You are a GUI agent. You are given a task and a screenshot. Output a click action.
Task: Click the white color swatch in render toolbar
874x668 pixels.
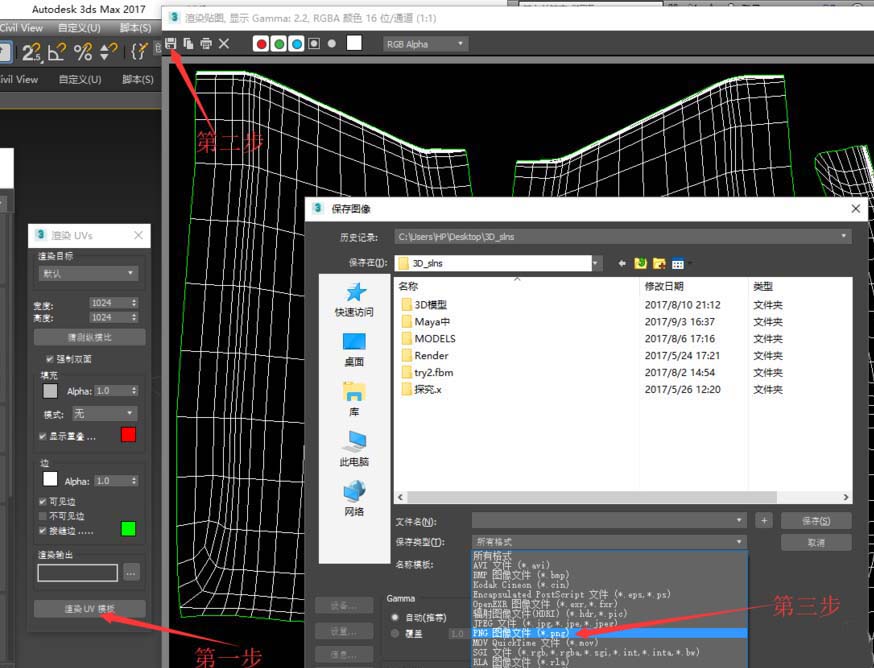pyautogui.click(x=354, y=43)
